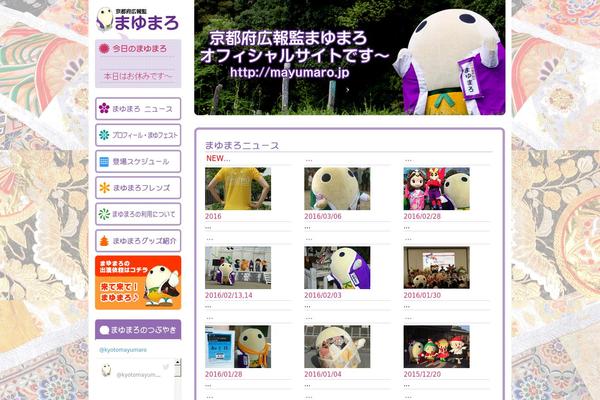Open the thumbnail above 2016/01/30
Image resolution: width=600 pixels, height=400 pixels.
[x=437, y=268]
